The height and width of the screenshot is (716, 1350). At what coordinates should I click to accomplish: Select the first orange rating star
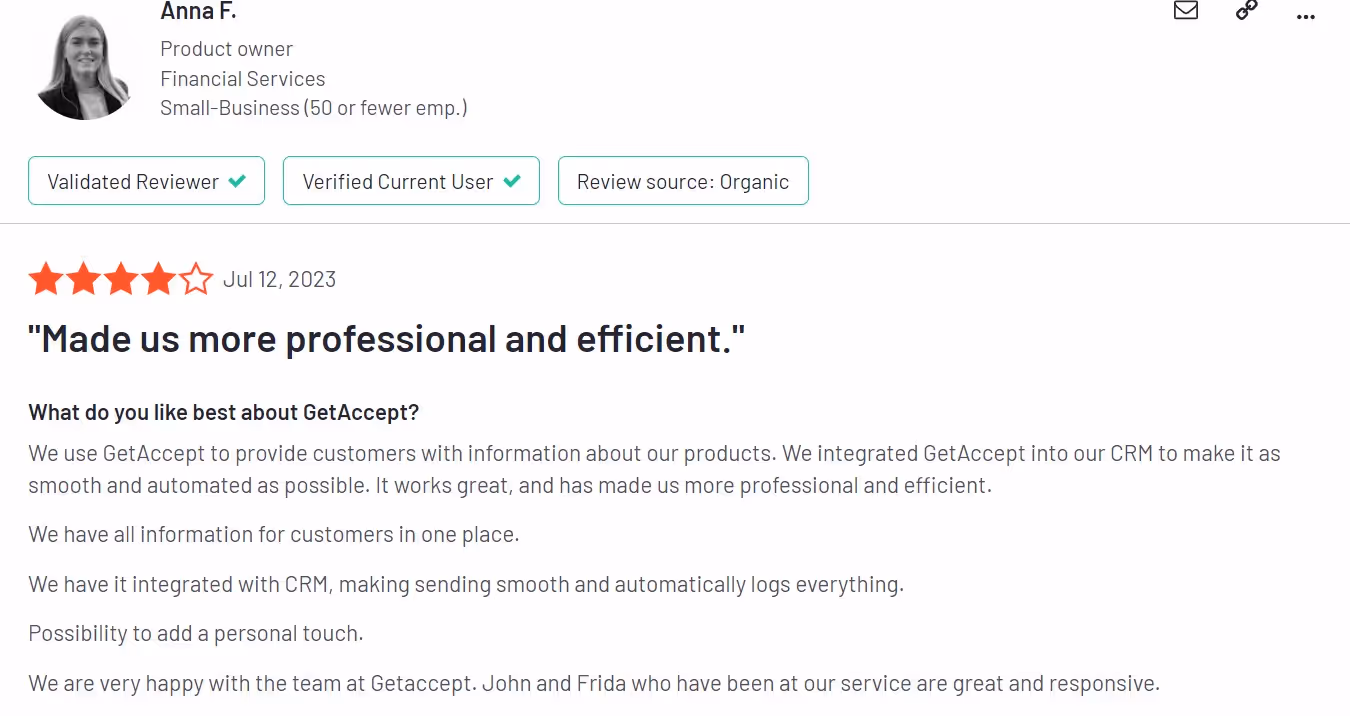click(46, 278)
